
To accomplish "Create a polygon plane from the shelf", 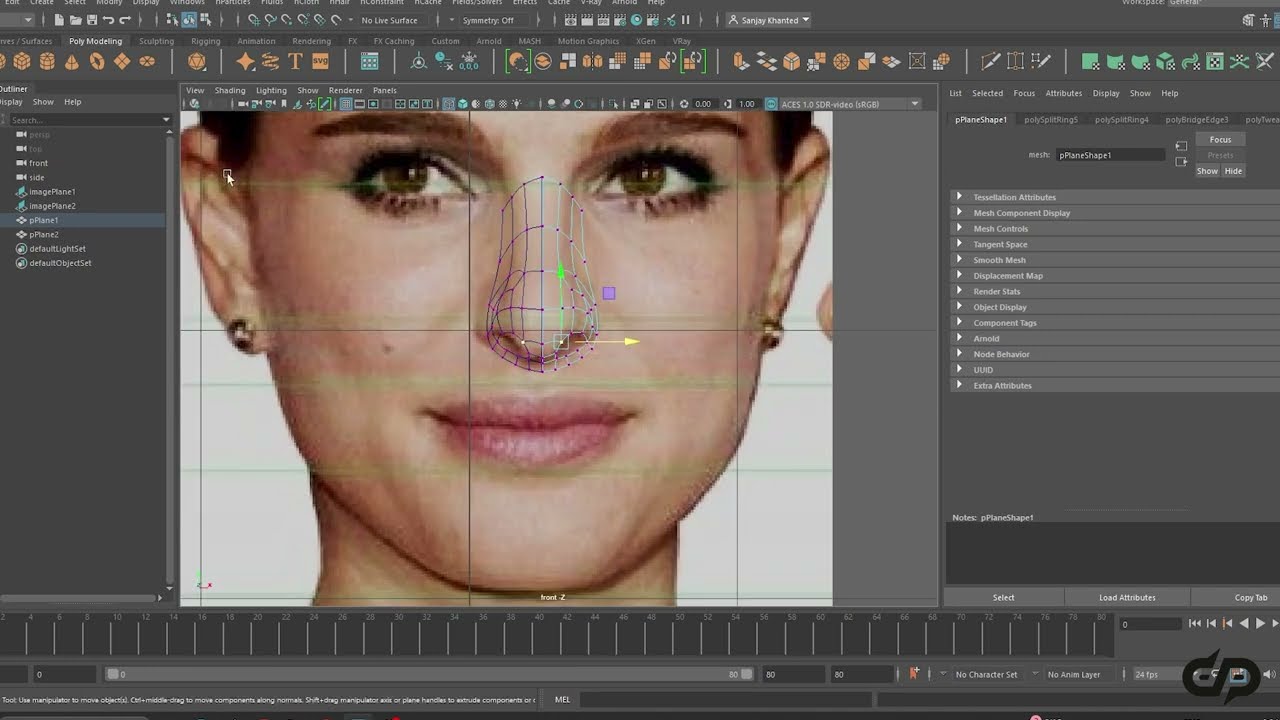I will [x=122, y=61].
